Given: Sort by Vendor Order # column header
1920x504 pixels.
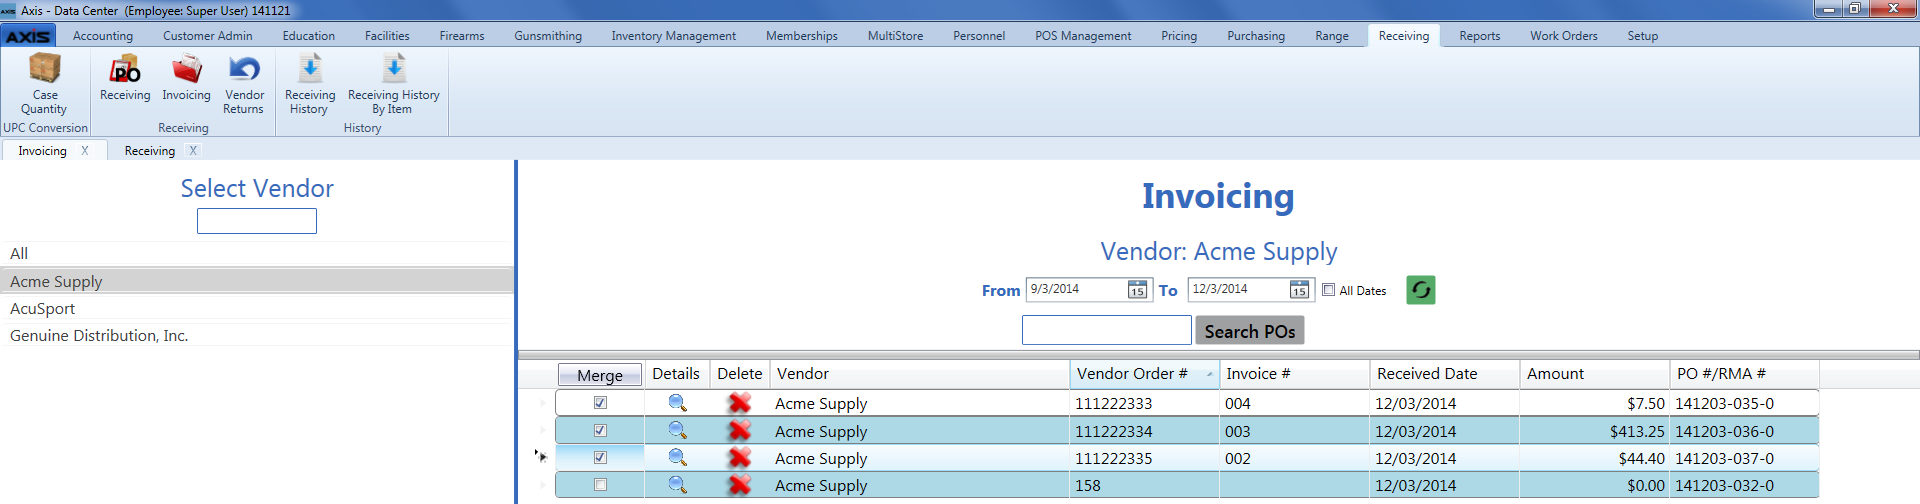Looking at the screenshot, I should pos(1144,374).
